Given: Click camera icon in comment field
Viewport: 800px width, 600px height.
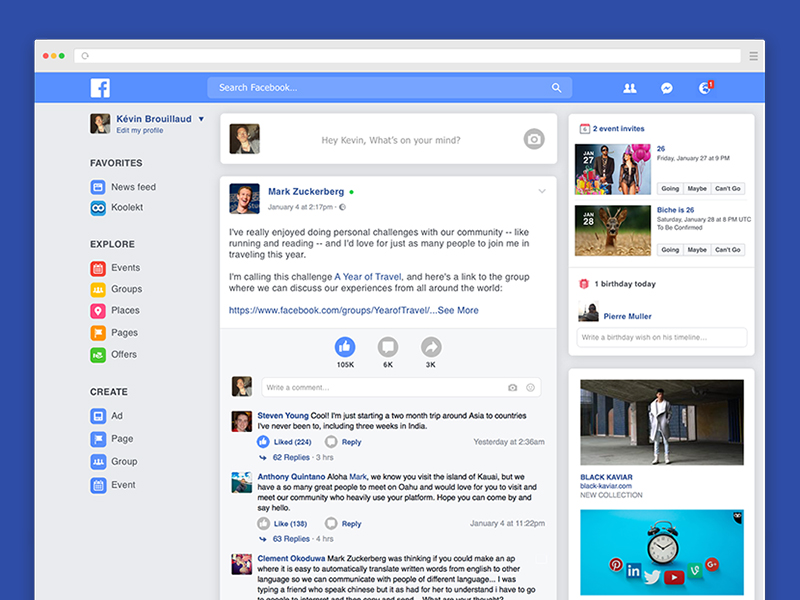Looking at the screenshot, I should [x=512, y=388].
